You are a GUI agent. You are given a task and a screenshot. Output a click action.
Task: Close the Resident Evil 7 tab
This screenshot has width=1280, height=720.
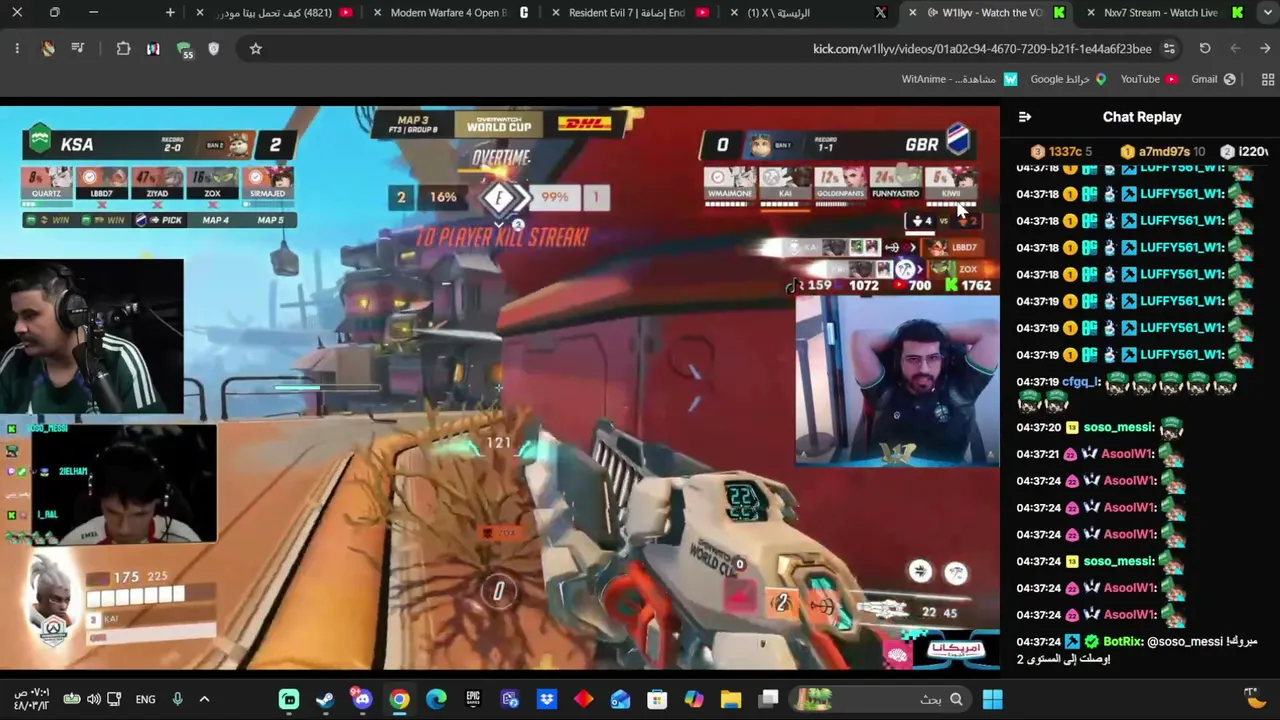[555, 13]
